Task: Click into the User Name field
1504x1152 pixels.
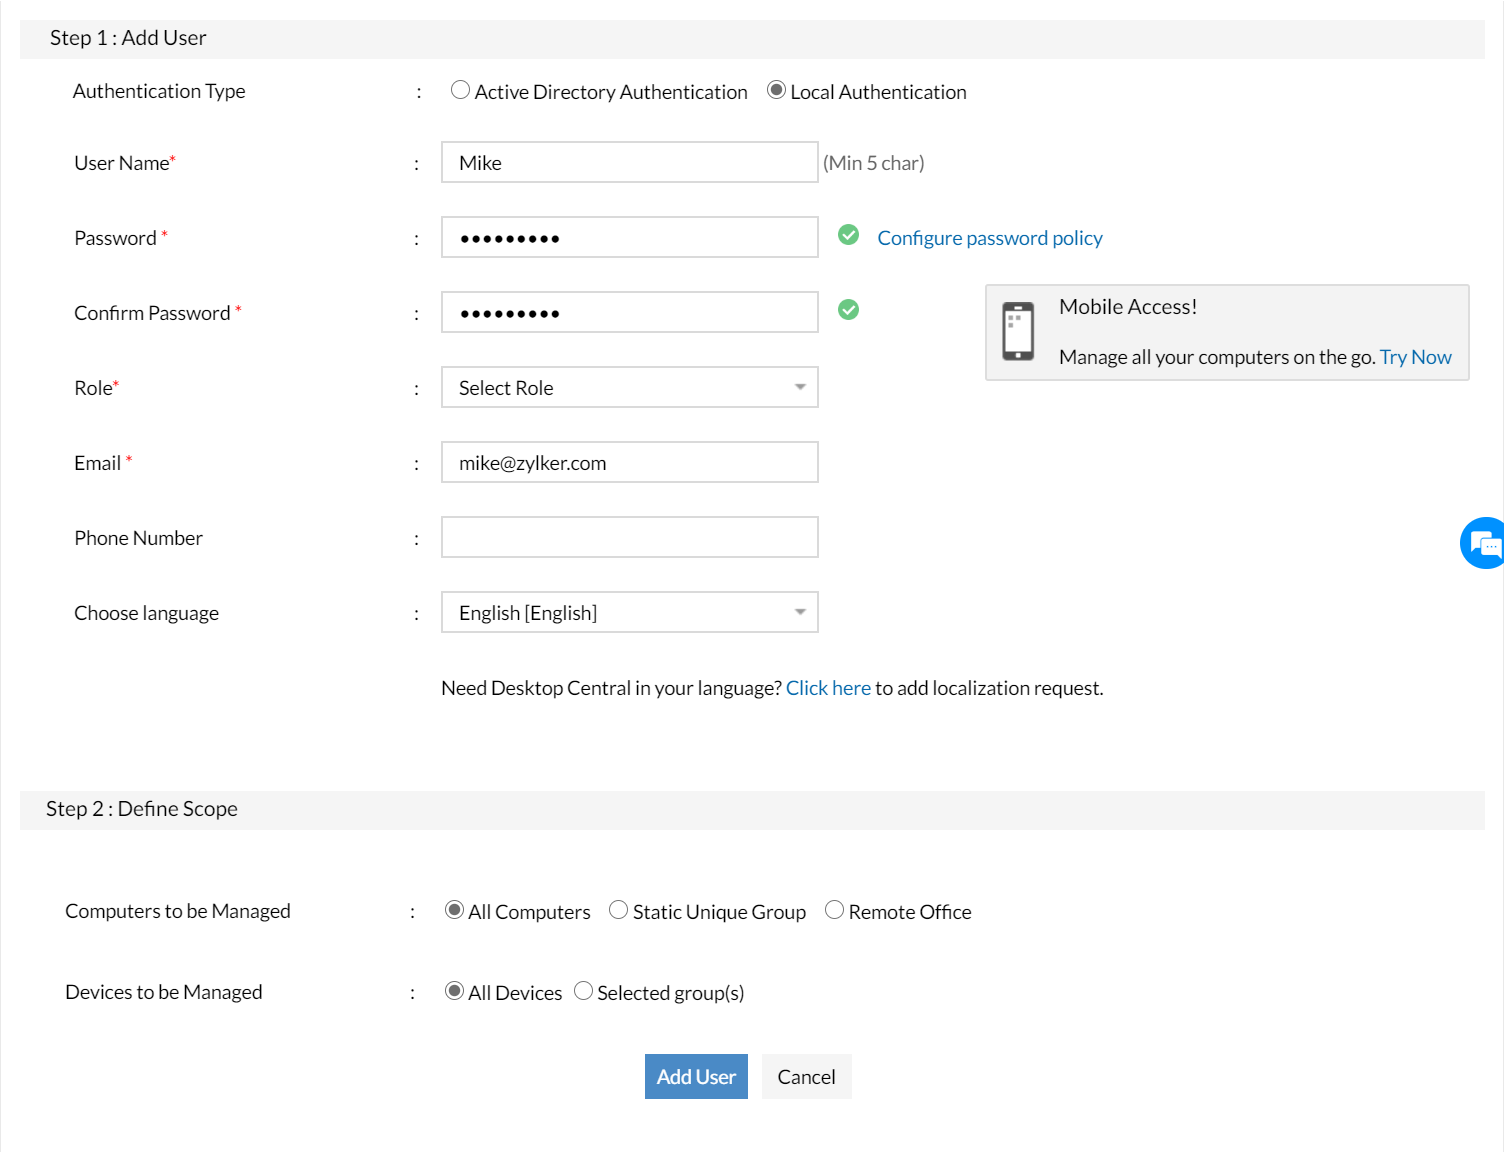Action: click(x=629, y=163)
